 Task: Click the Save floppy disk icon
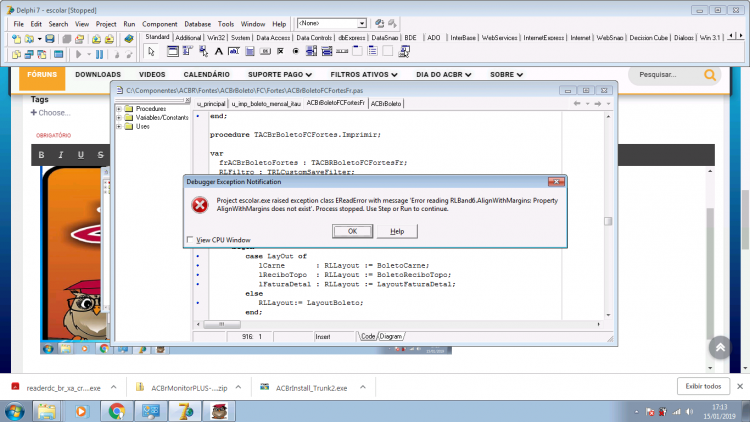(49, 39)
